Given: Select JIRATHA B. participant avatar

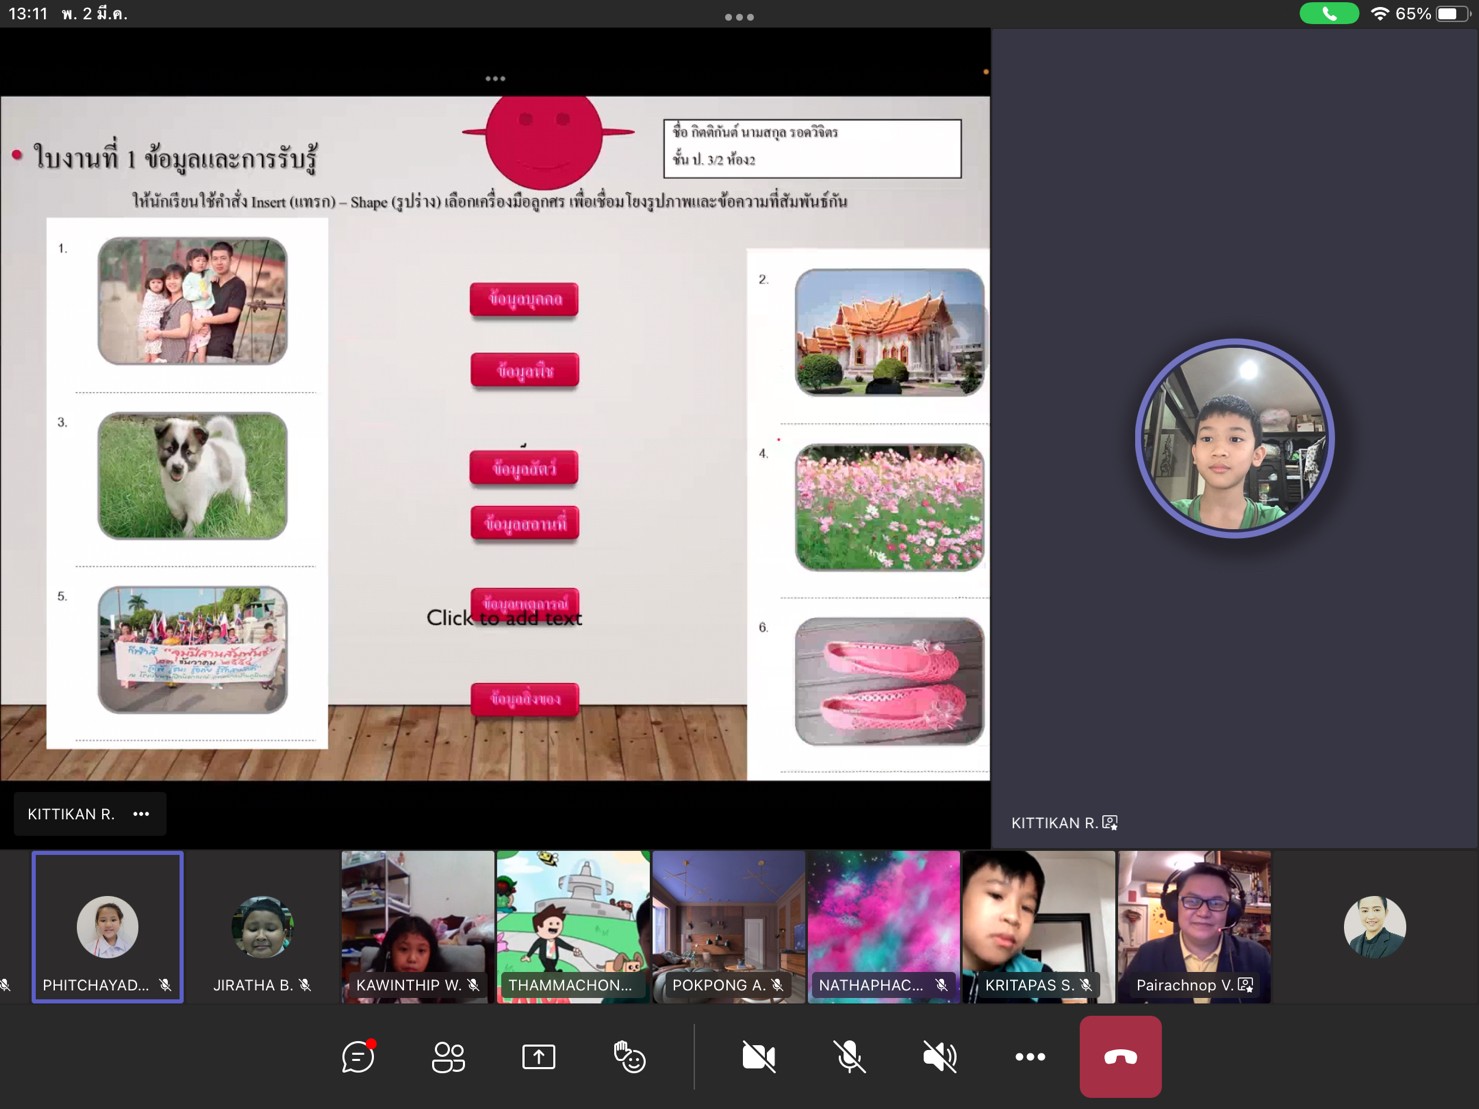Looking at the screenshot, I should pos(262,927).
